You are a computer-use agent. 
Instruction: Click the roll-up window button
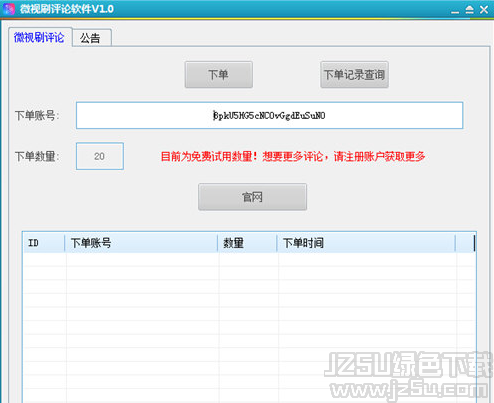click(469, 9)
